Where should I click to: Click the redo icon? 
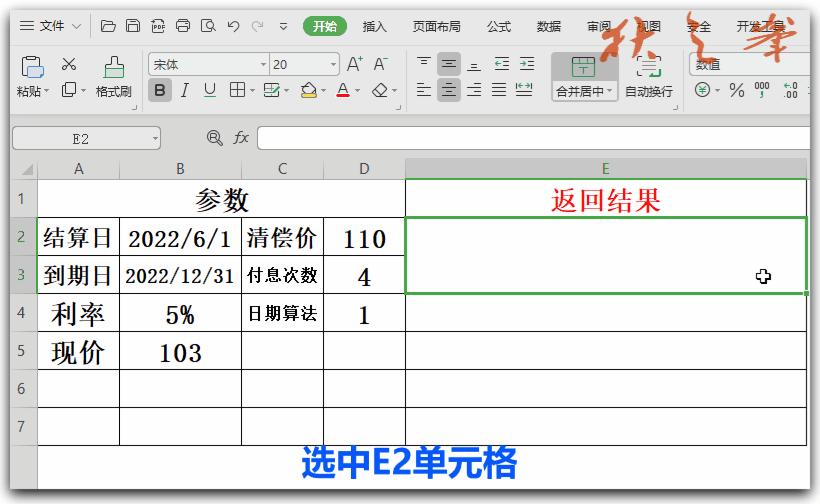click(257, 26)
